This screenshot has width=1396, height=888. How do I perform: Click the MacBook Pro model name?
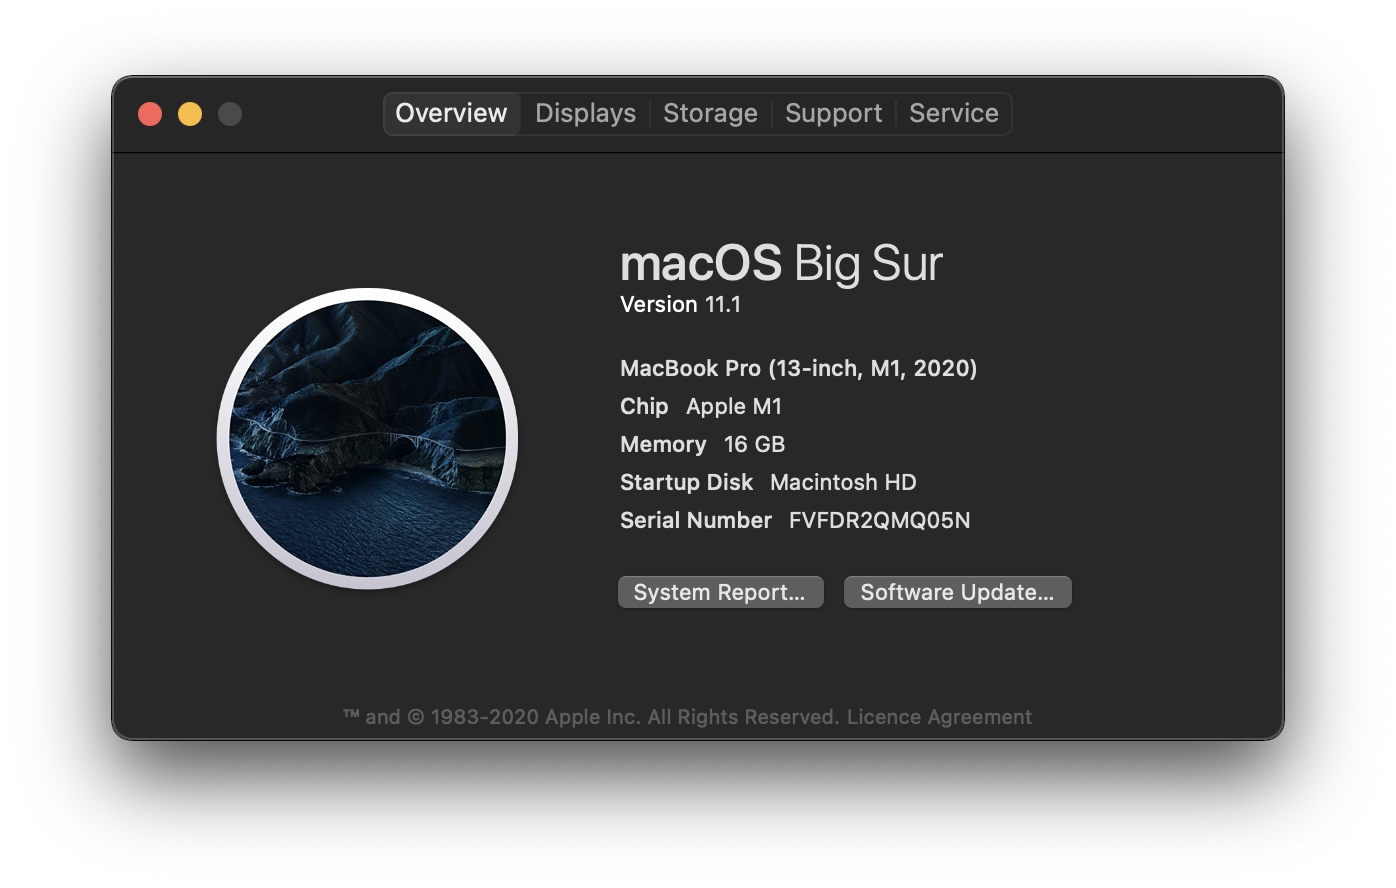798,368
